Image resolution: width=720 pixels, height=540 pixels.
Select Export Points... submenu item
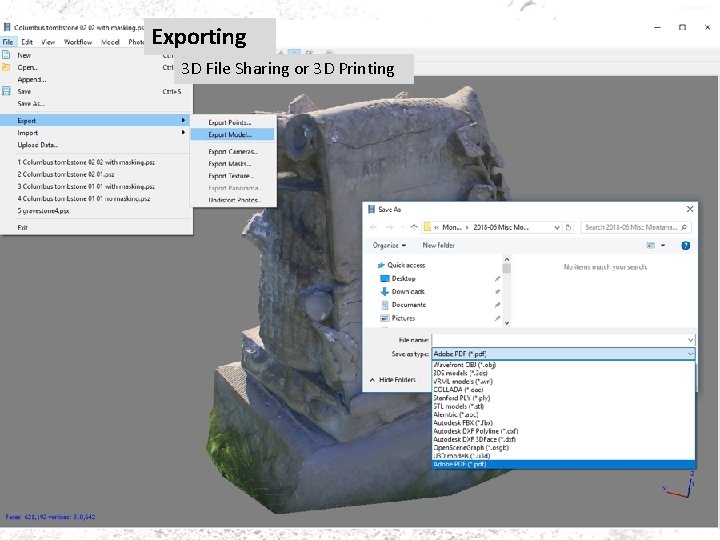click(233, 123)
